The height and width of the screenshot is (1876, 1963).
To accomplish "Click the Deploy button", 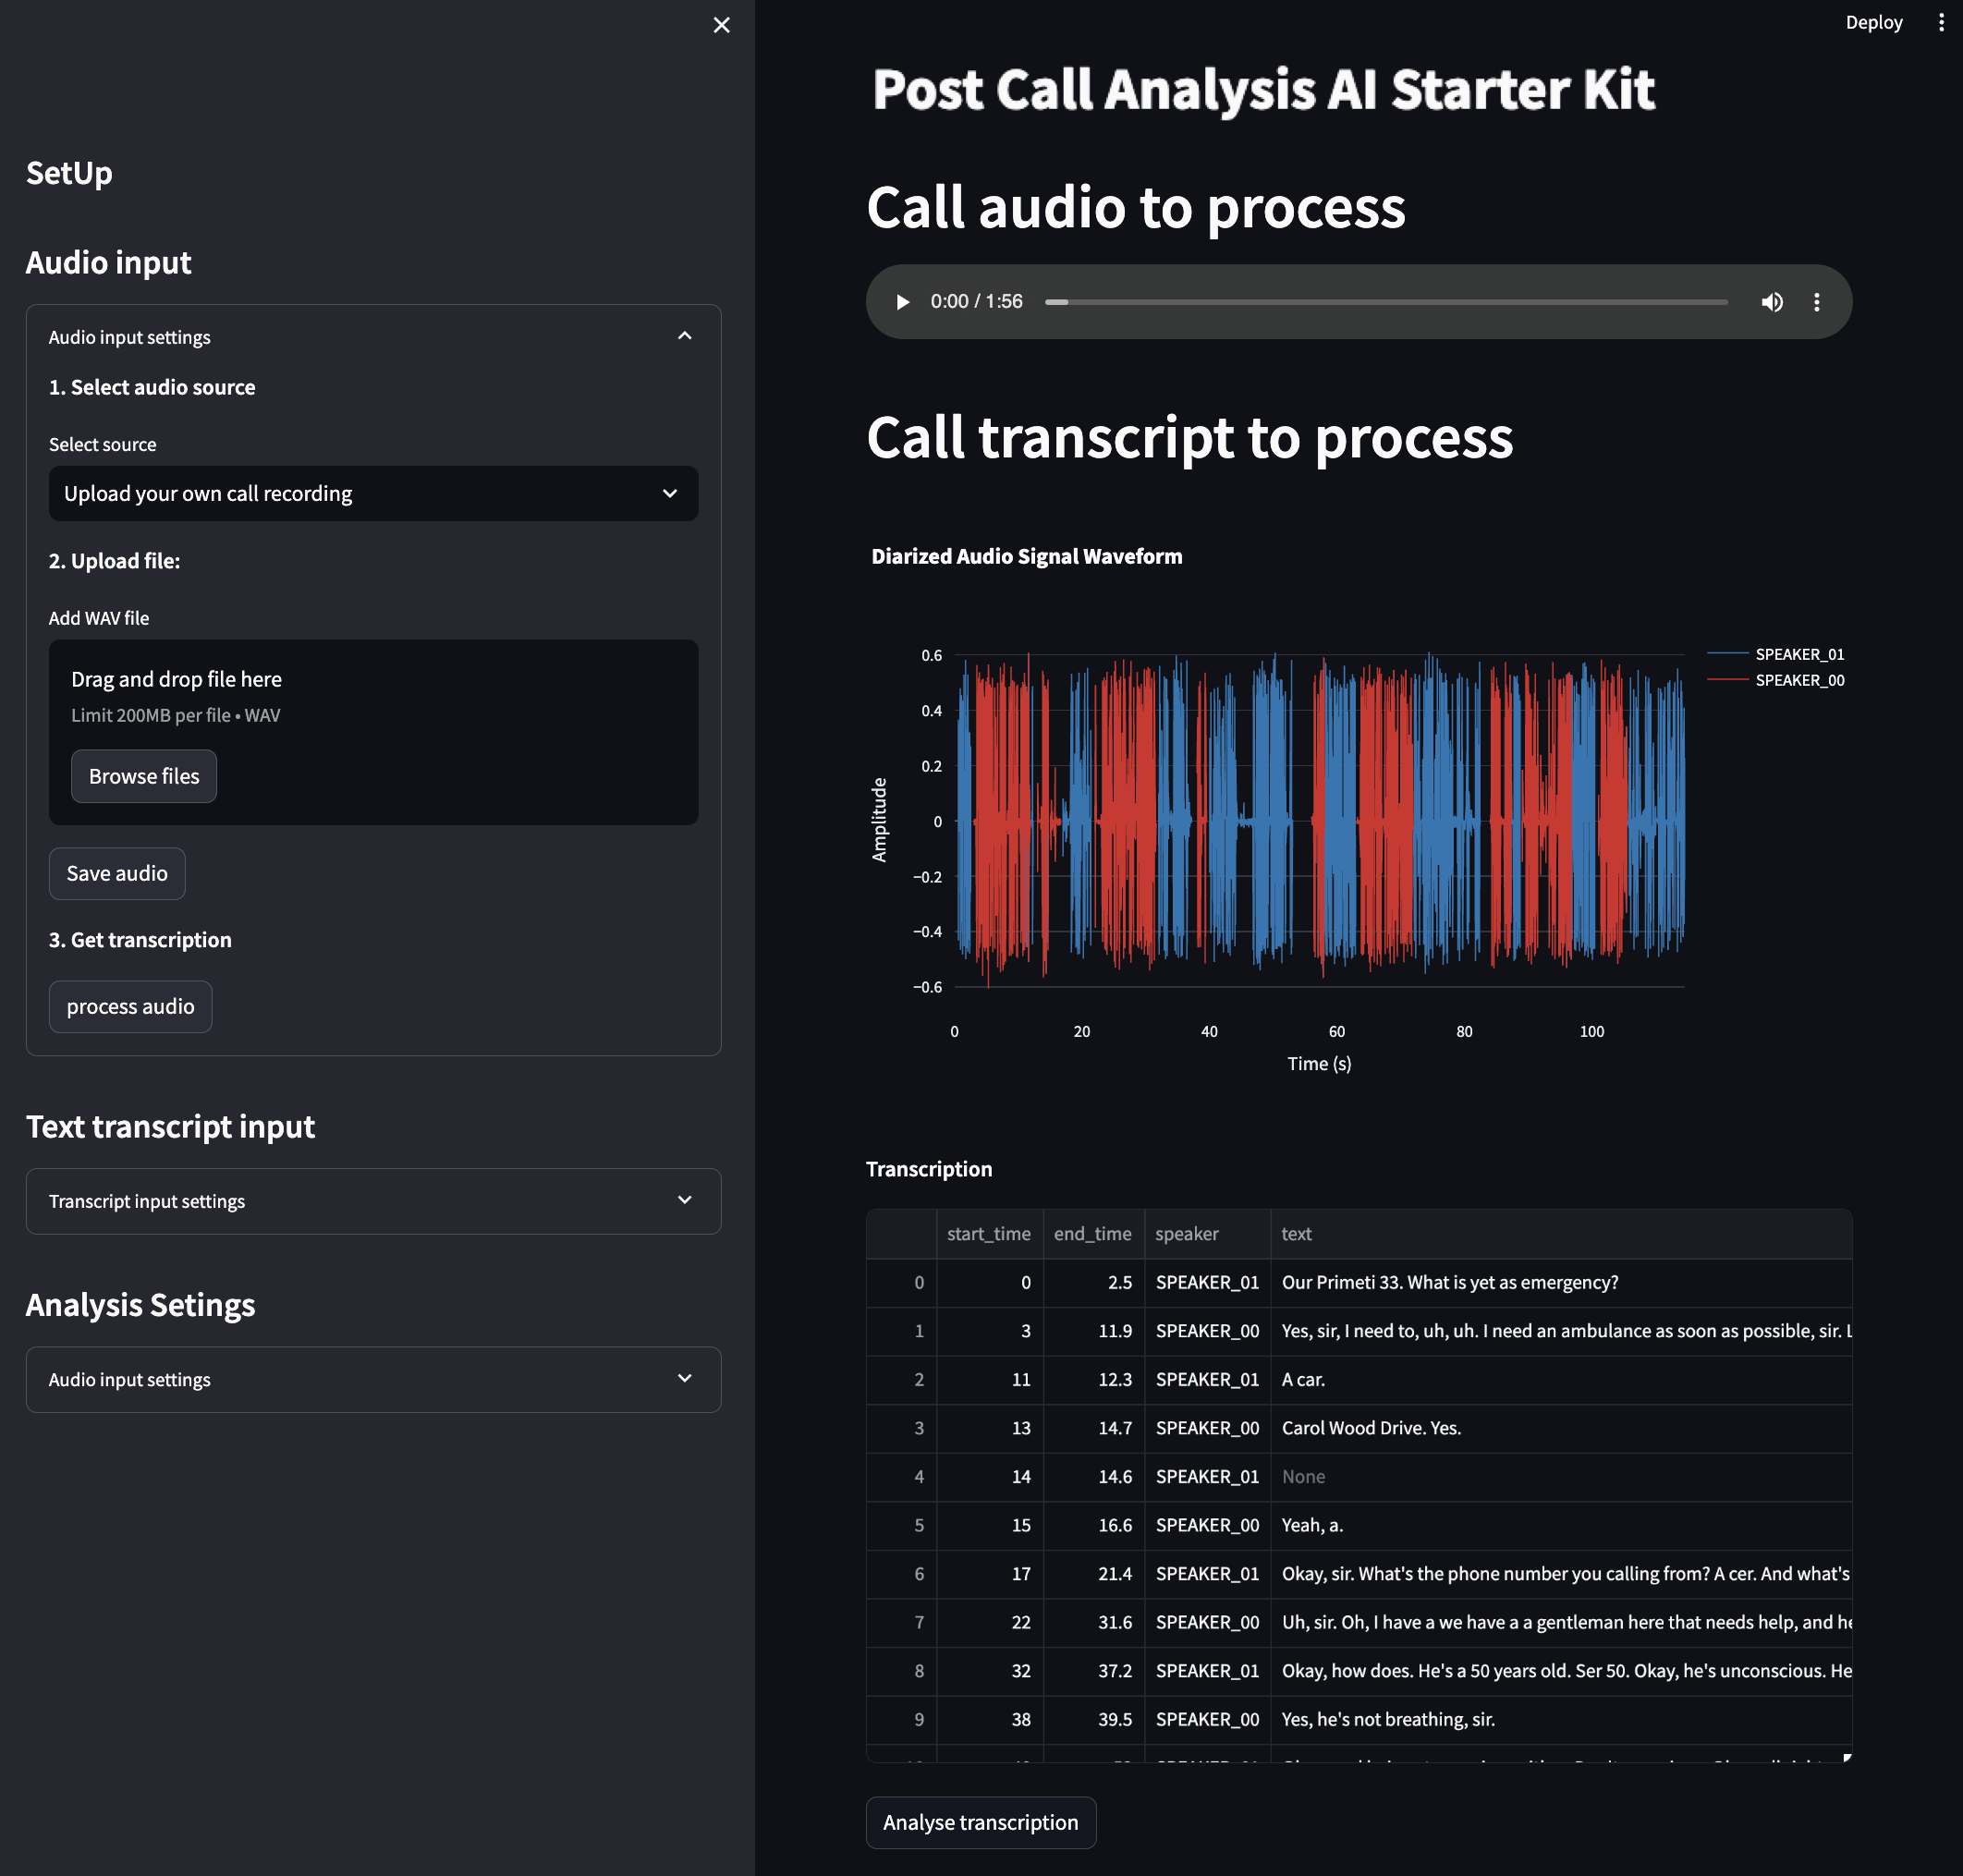I will (x=1873, y=22).
